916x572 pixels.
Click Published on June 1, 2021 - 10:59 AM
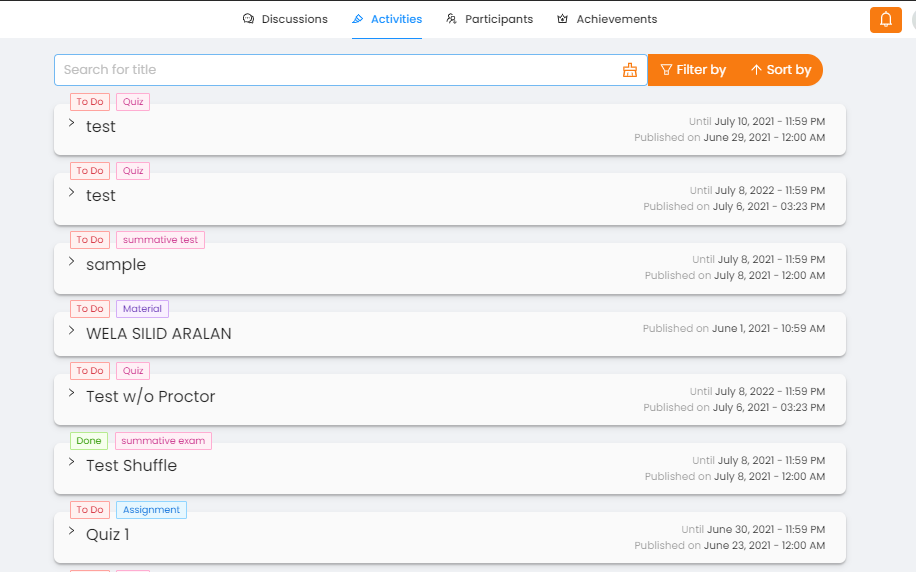(734, 328)
